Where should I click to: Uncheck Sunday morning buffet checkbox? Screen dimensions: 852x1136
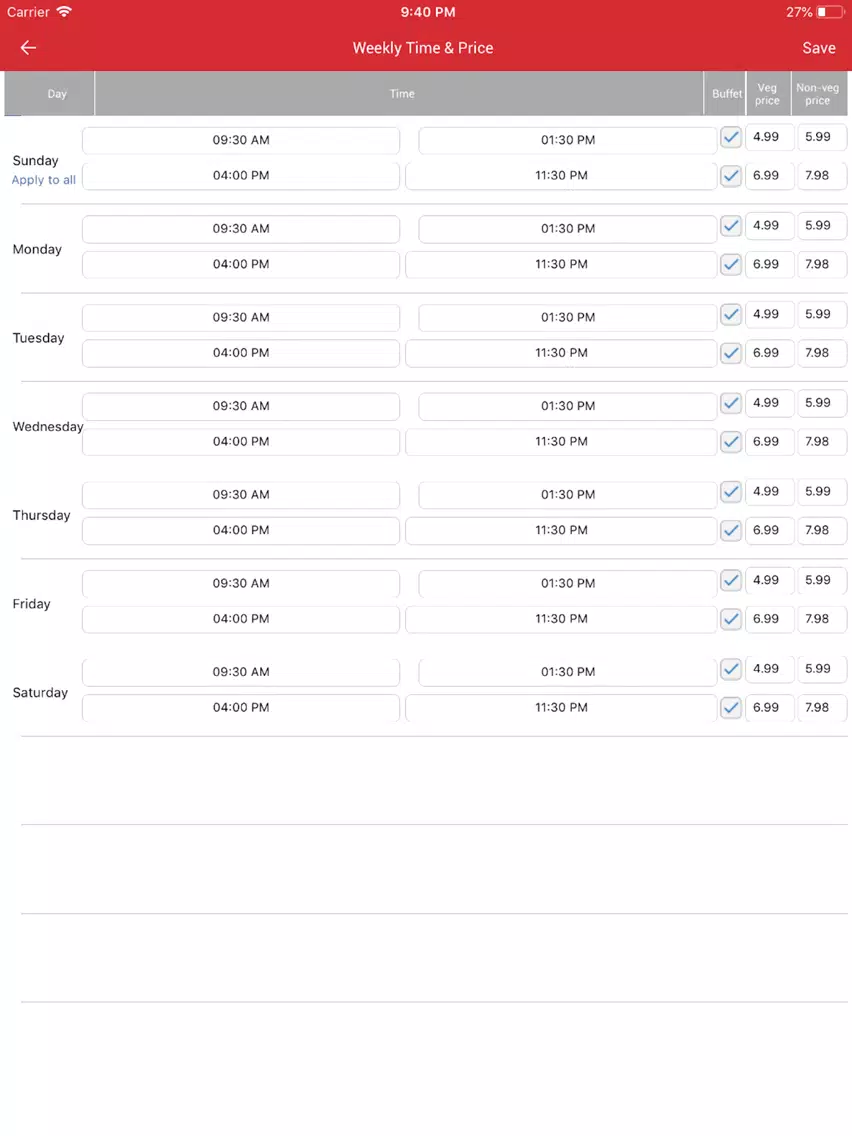pyautogui.click(x=731, y=137)
